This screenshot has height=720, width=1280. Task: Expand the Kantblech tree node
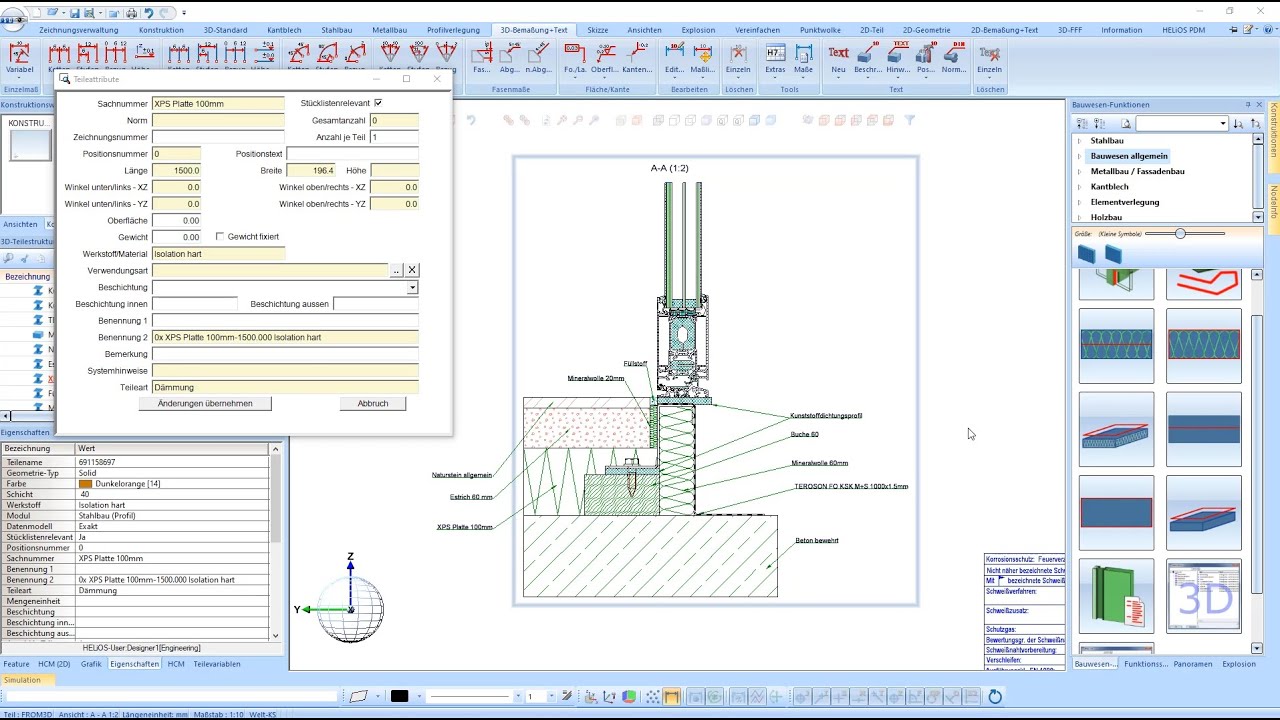click(1079, 187)
